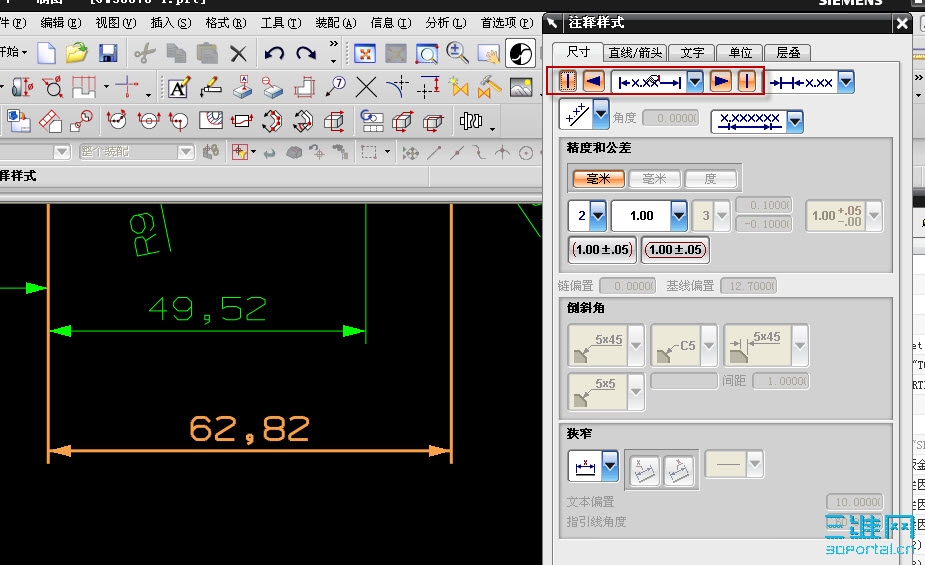This screenshot has width=925, height=565.
Task: Select the Cylindrical Dimension tool icon
Action: click(21, 87)
